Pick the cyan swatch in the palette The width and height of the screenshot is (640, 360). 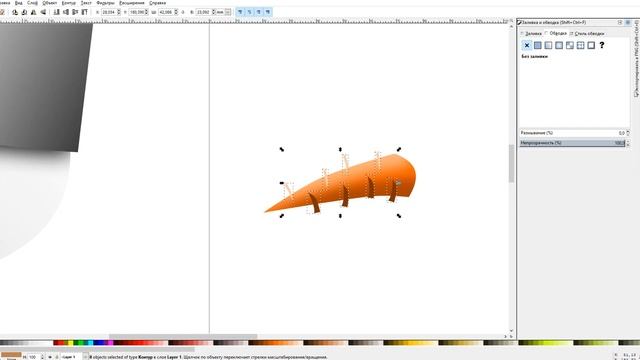coord(90,343)
